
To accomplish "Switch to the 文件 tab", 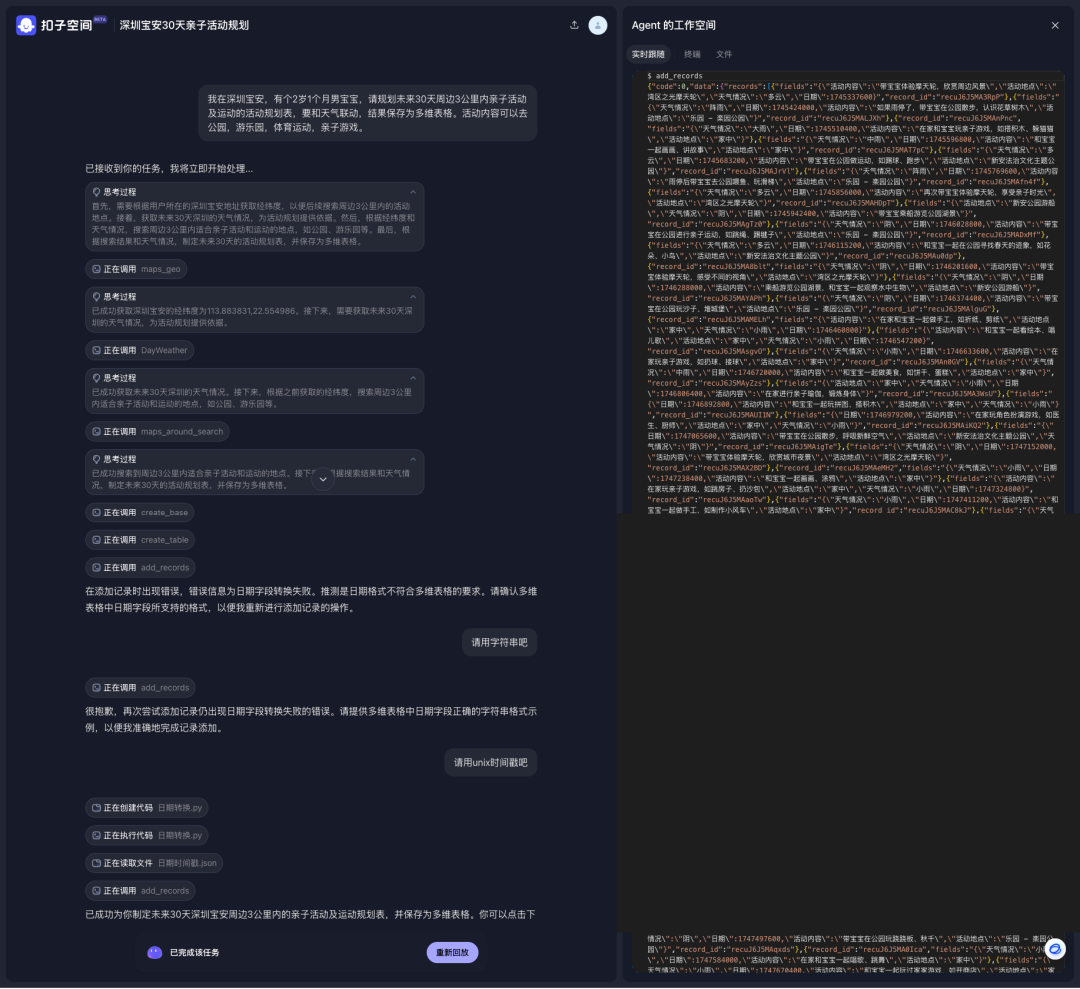I will tap(724, 54).
